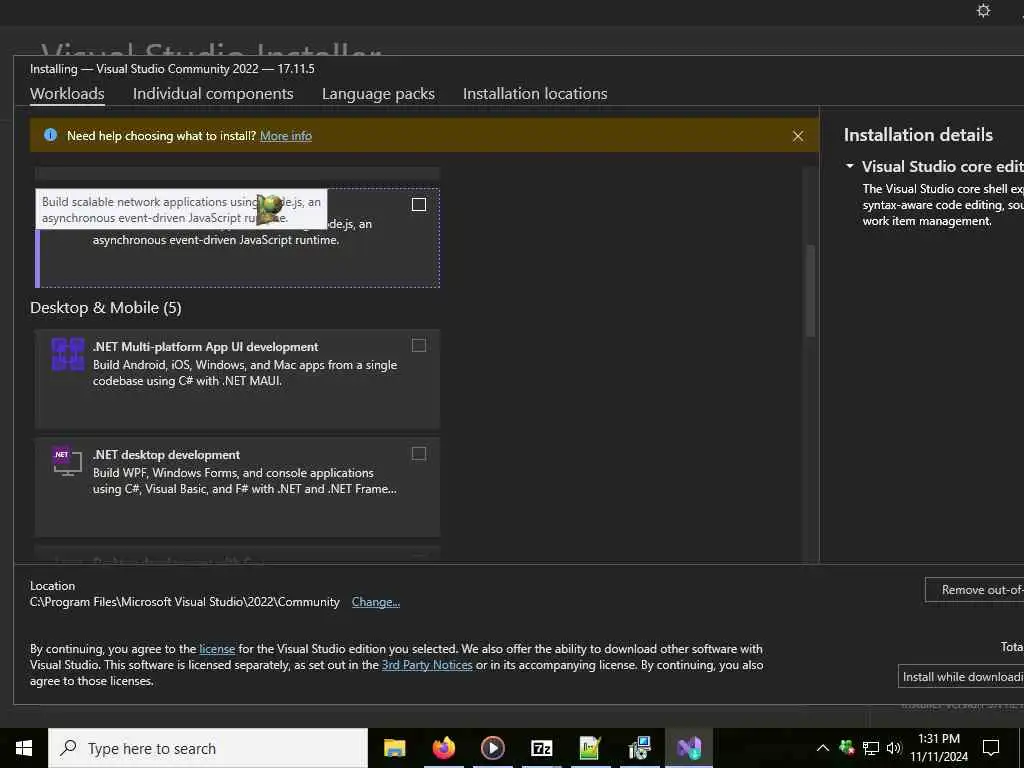Open settings gear in Visual Studio Installer
The height and width of the screenshot is (768, 1024).
(983, 10)
